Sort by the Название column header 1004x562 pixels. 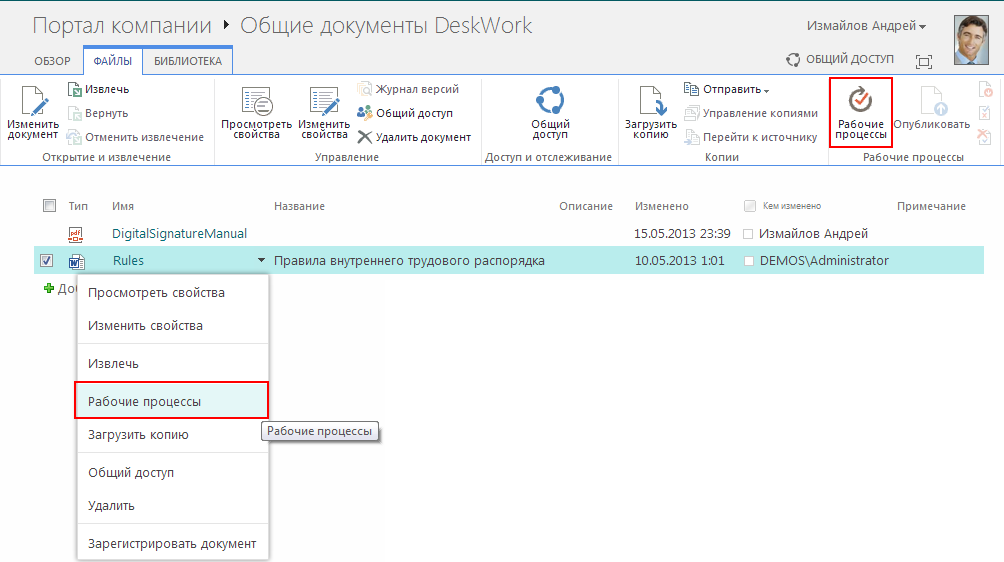coord(299,206)
